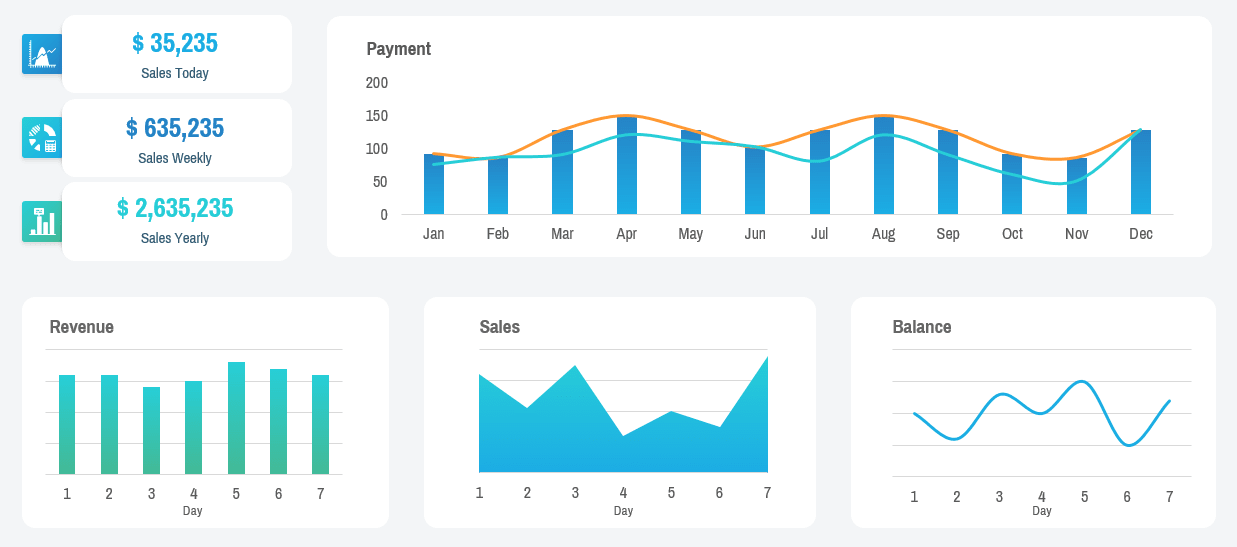Screen dimensions: 1237x547
Task: Click the Sales Yearly bar chart icon
Action: [42, 221]
